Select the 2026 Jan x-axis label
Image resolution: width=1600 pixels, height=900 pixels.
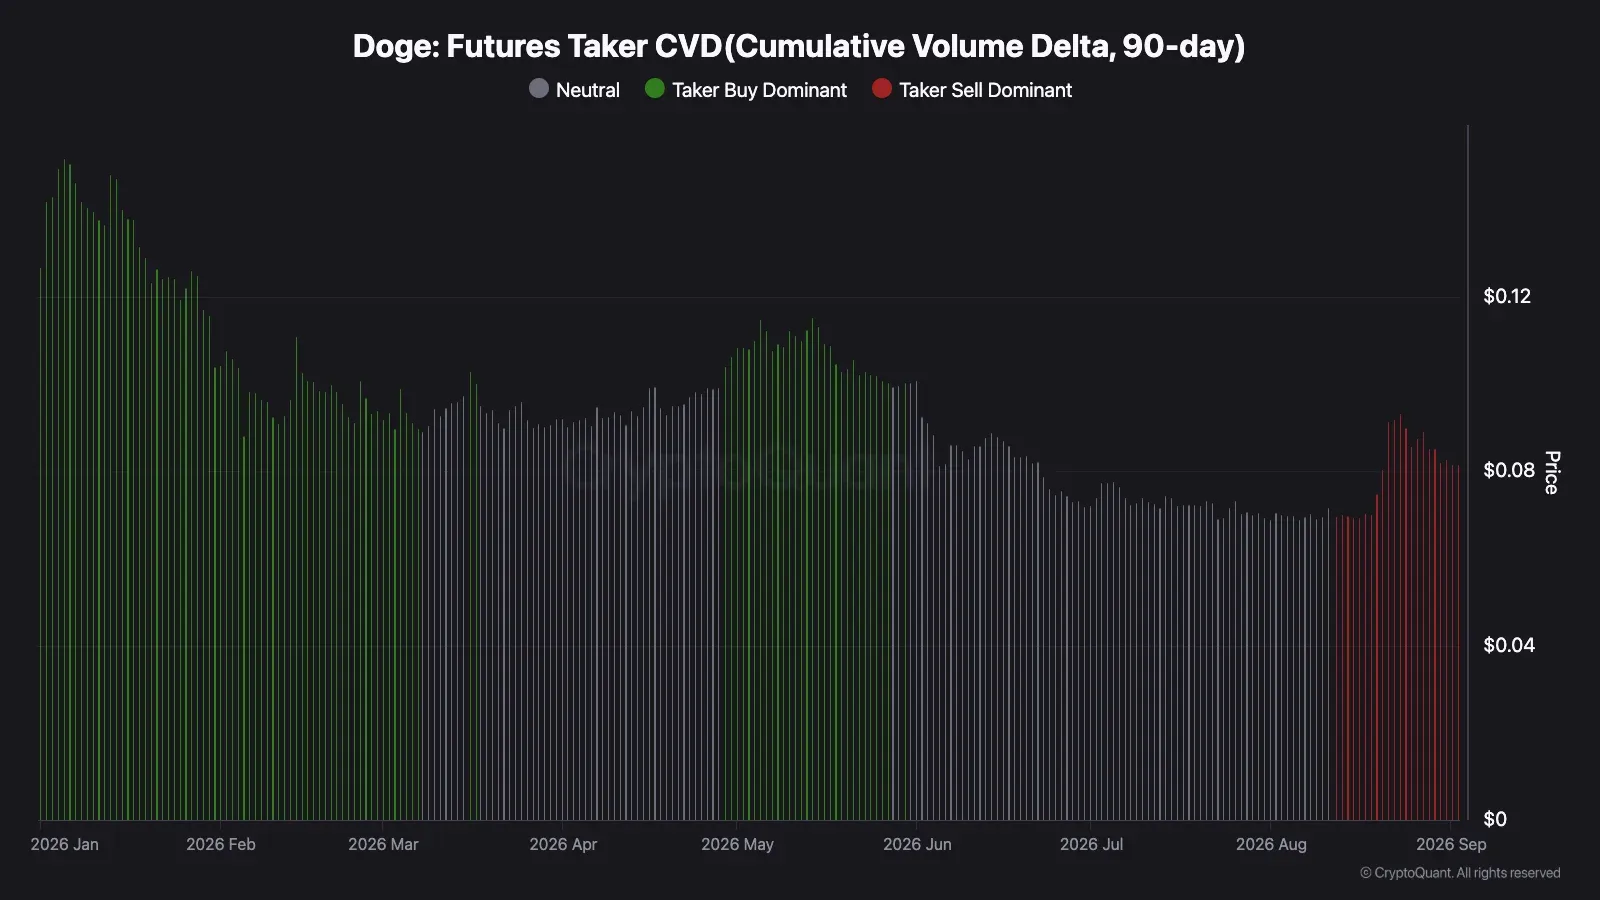(x=65, y=844)
